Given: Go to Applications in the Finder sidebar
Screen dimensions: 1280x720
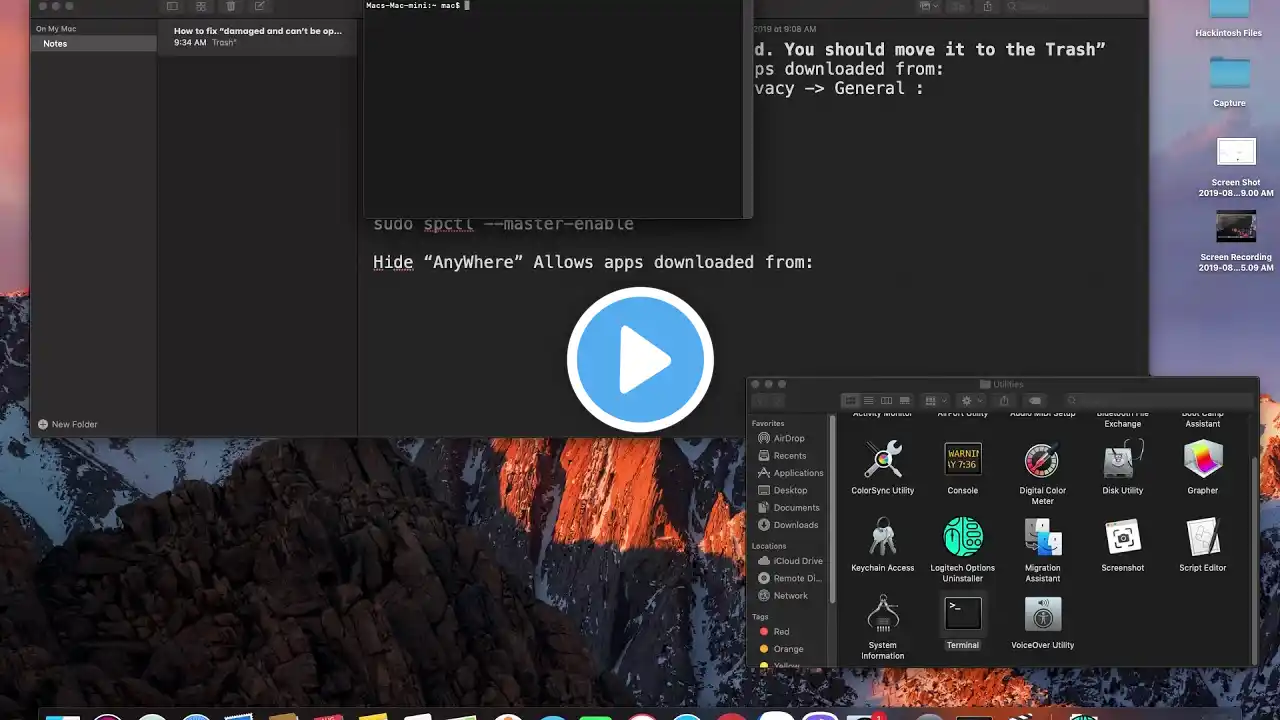Looking at the screenshot, I should tap(790, 473).
